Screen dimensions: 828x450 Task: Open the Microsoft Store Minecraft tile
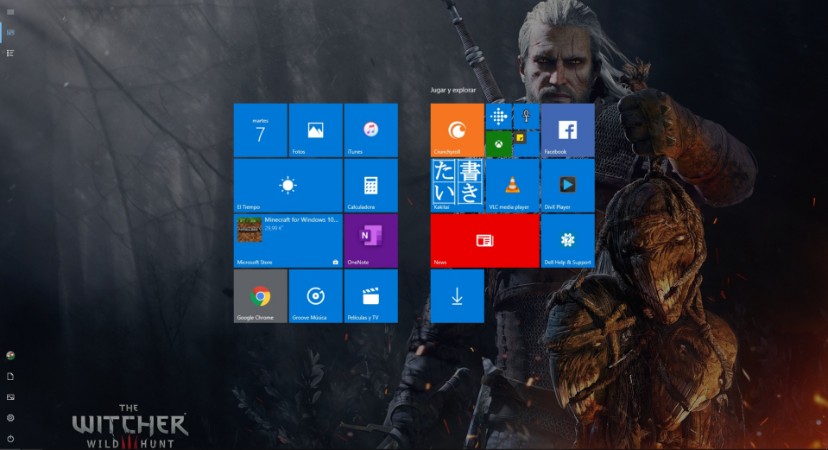tap(288, 241)
